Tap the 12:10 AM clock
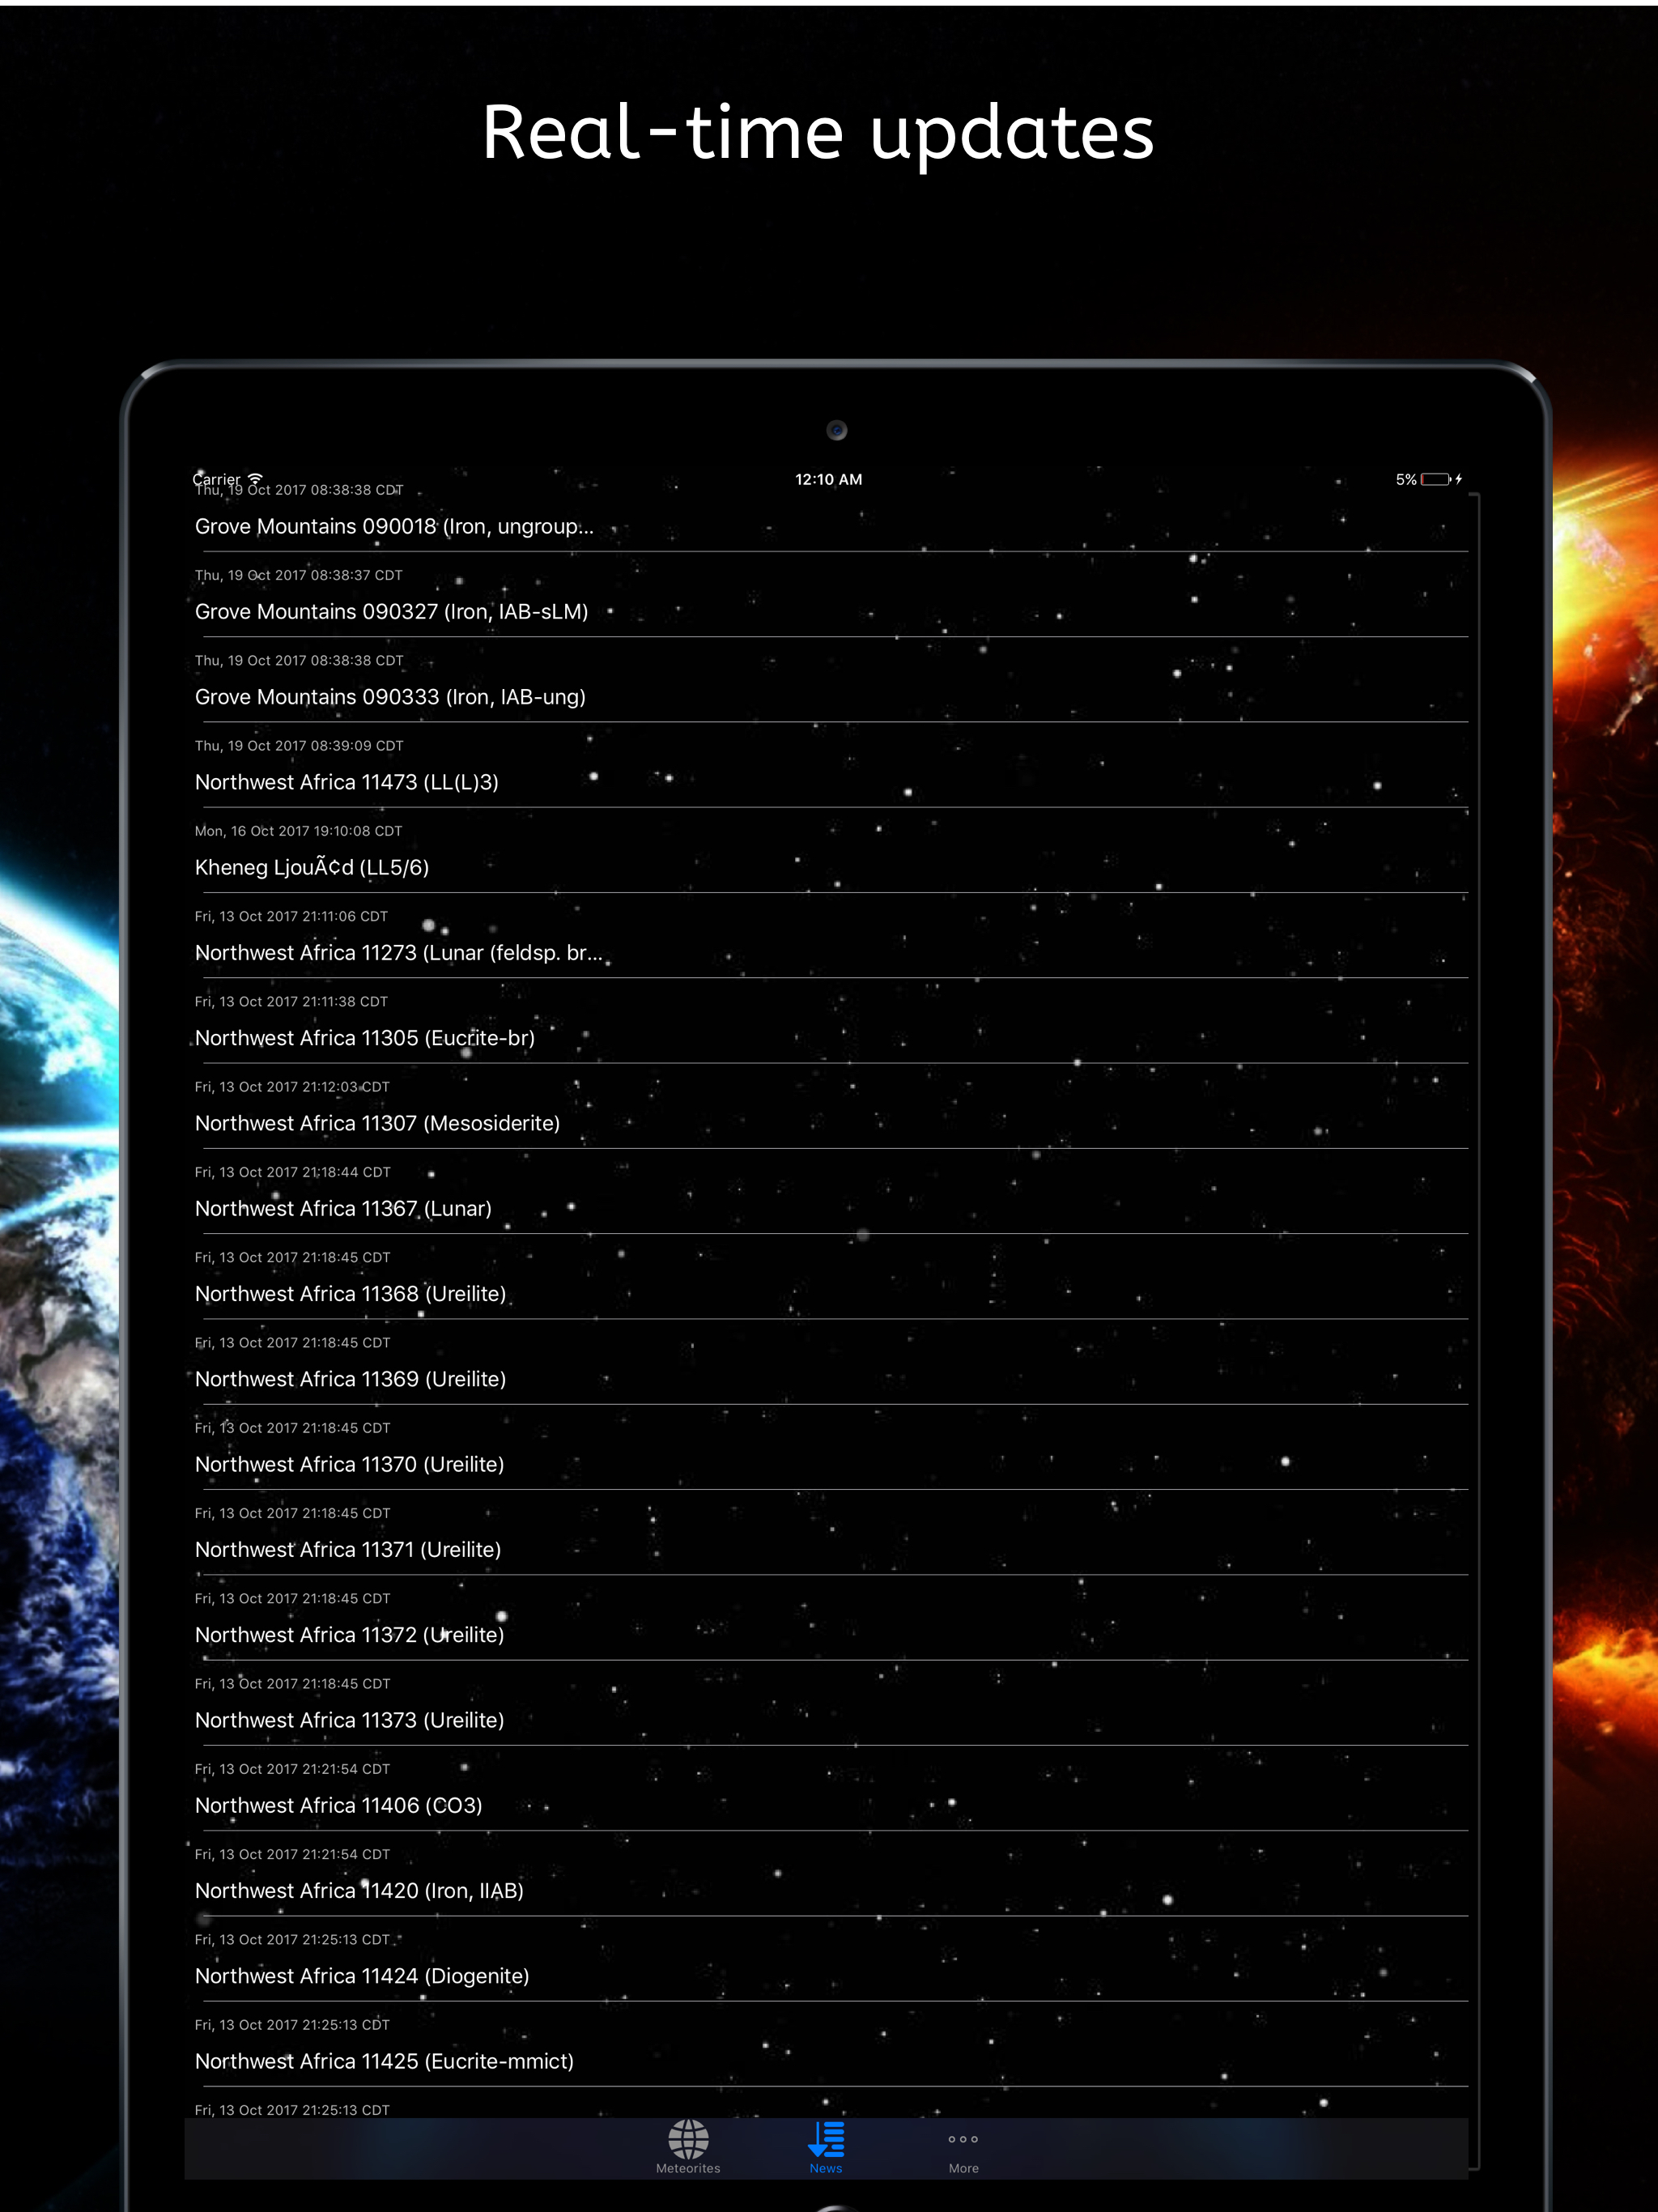The height and width of the screenshot is (2212, 1658). 828,479
